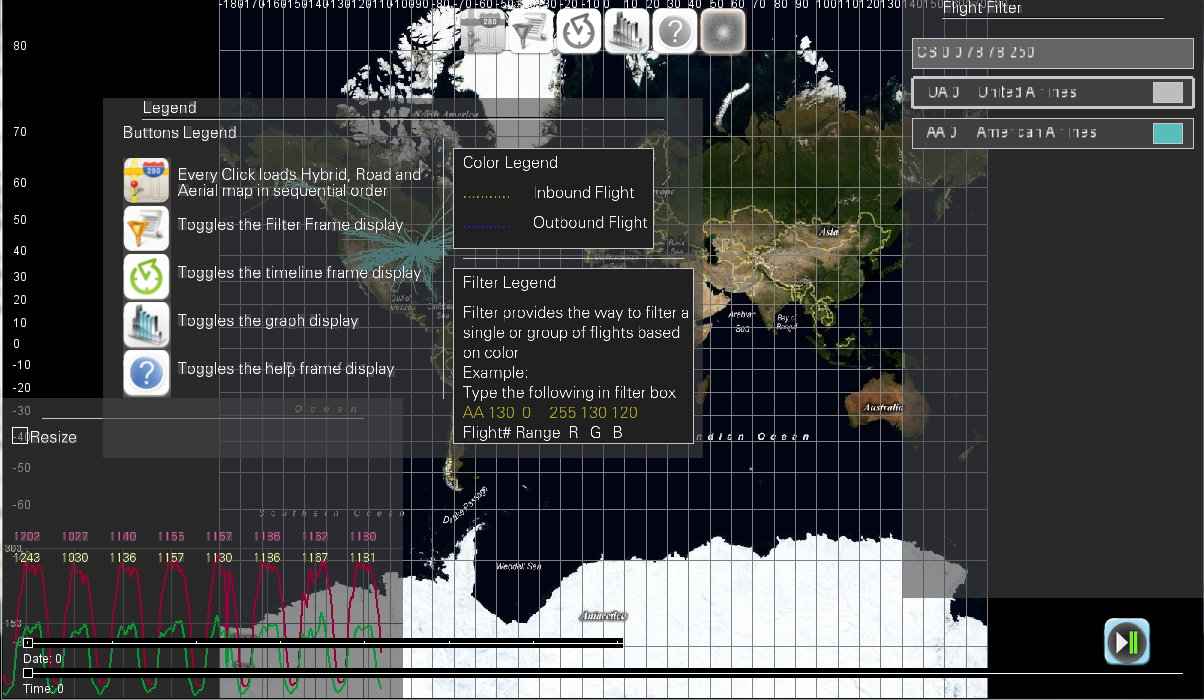This screenshot has width=1204, height=700.
Task: Cycle map type with the toolbar map icon
Action: 484,31
